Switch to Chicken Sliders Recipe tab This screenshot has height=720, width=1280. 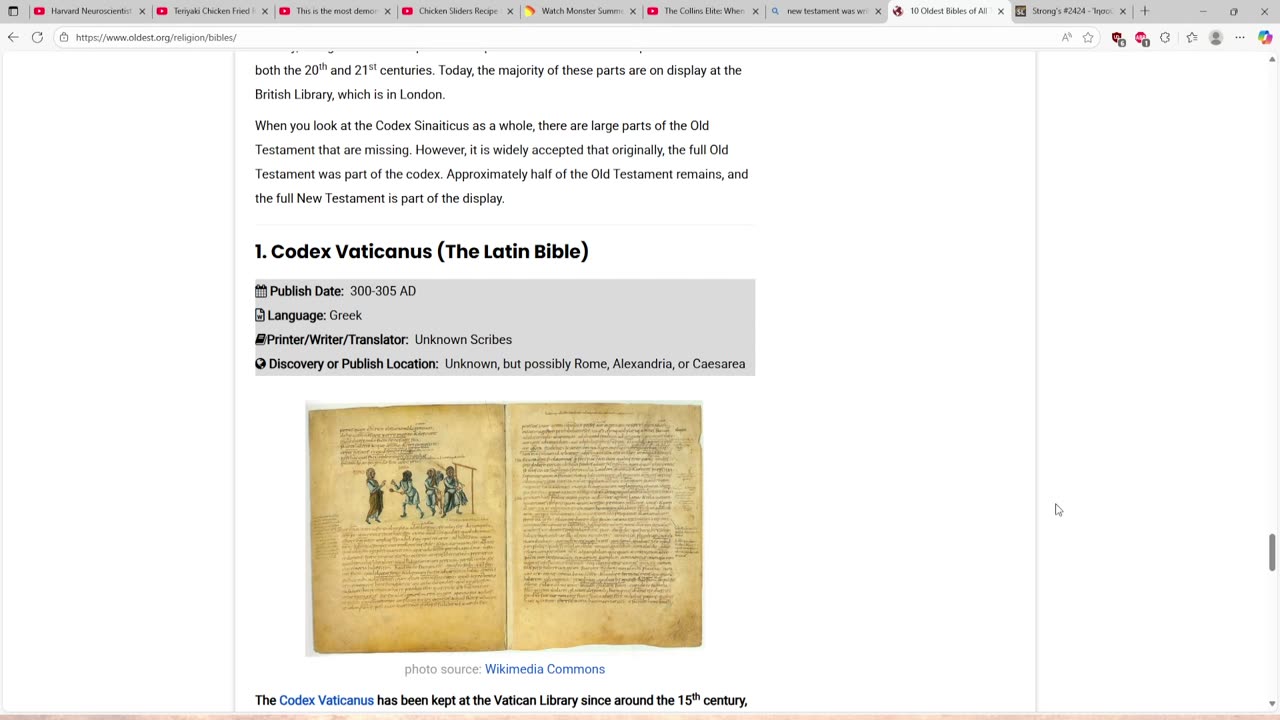pyautogui.click(x=458, y=11)
